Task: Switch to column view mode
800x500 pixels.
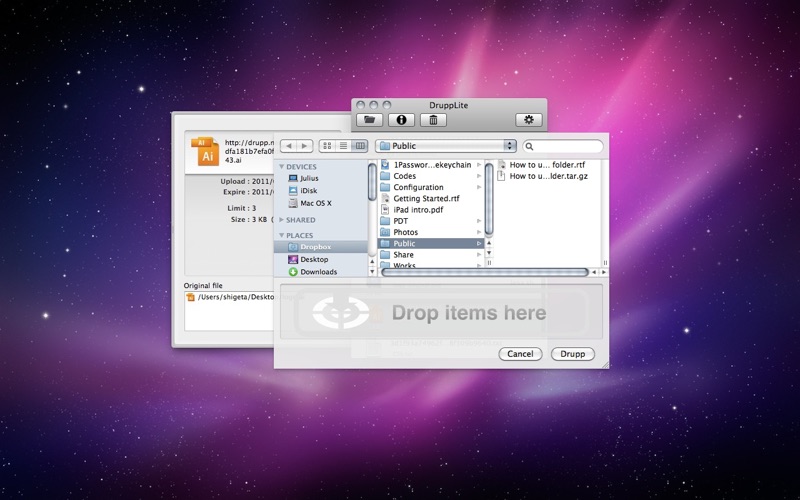Action: click(x=360, y=146)
